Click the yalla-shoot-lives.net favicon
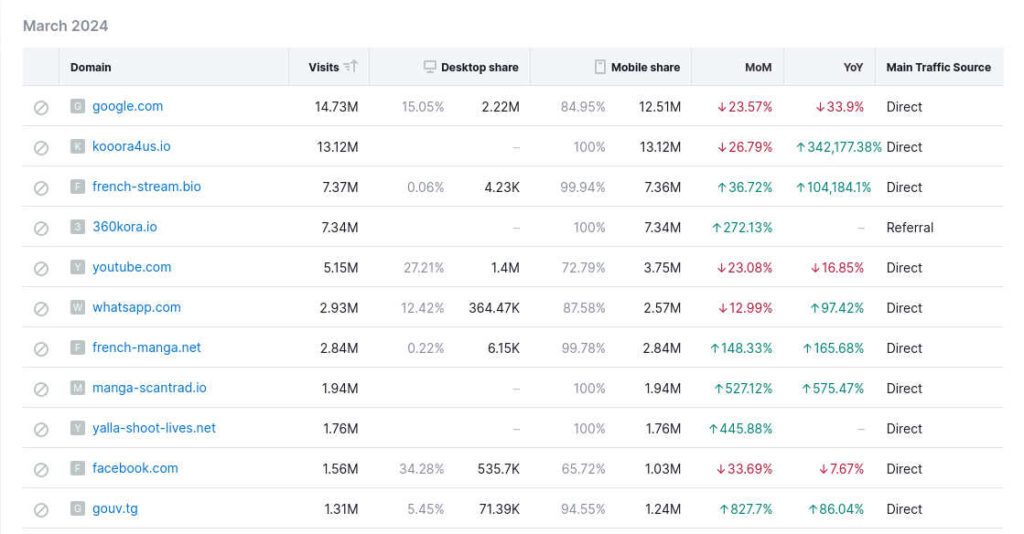 coord(78,428)
